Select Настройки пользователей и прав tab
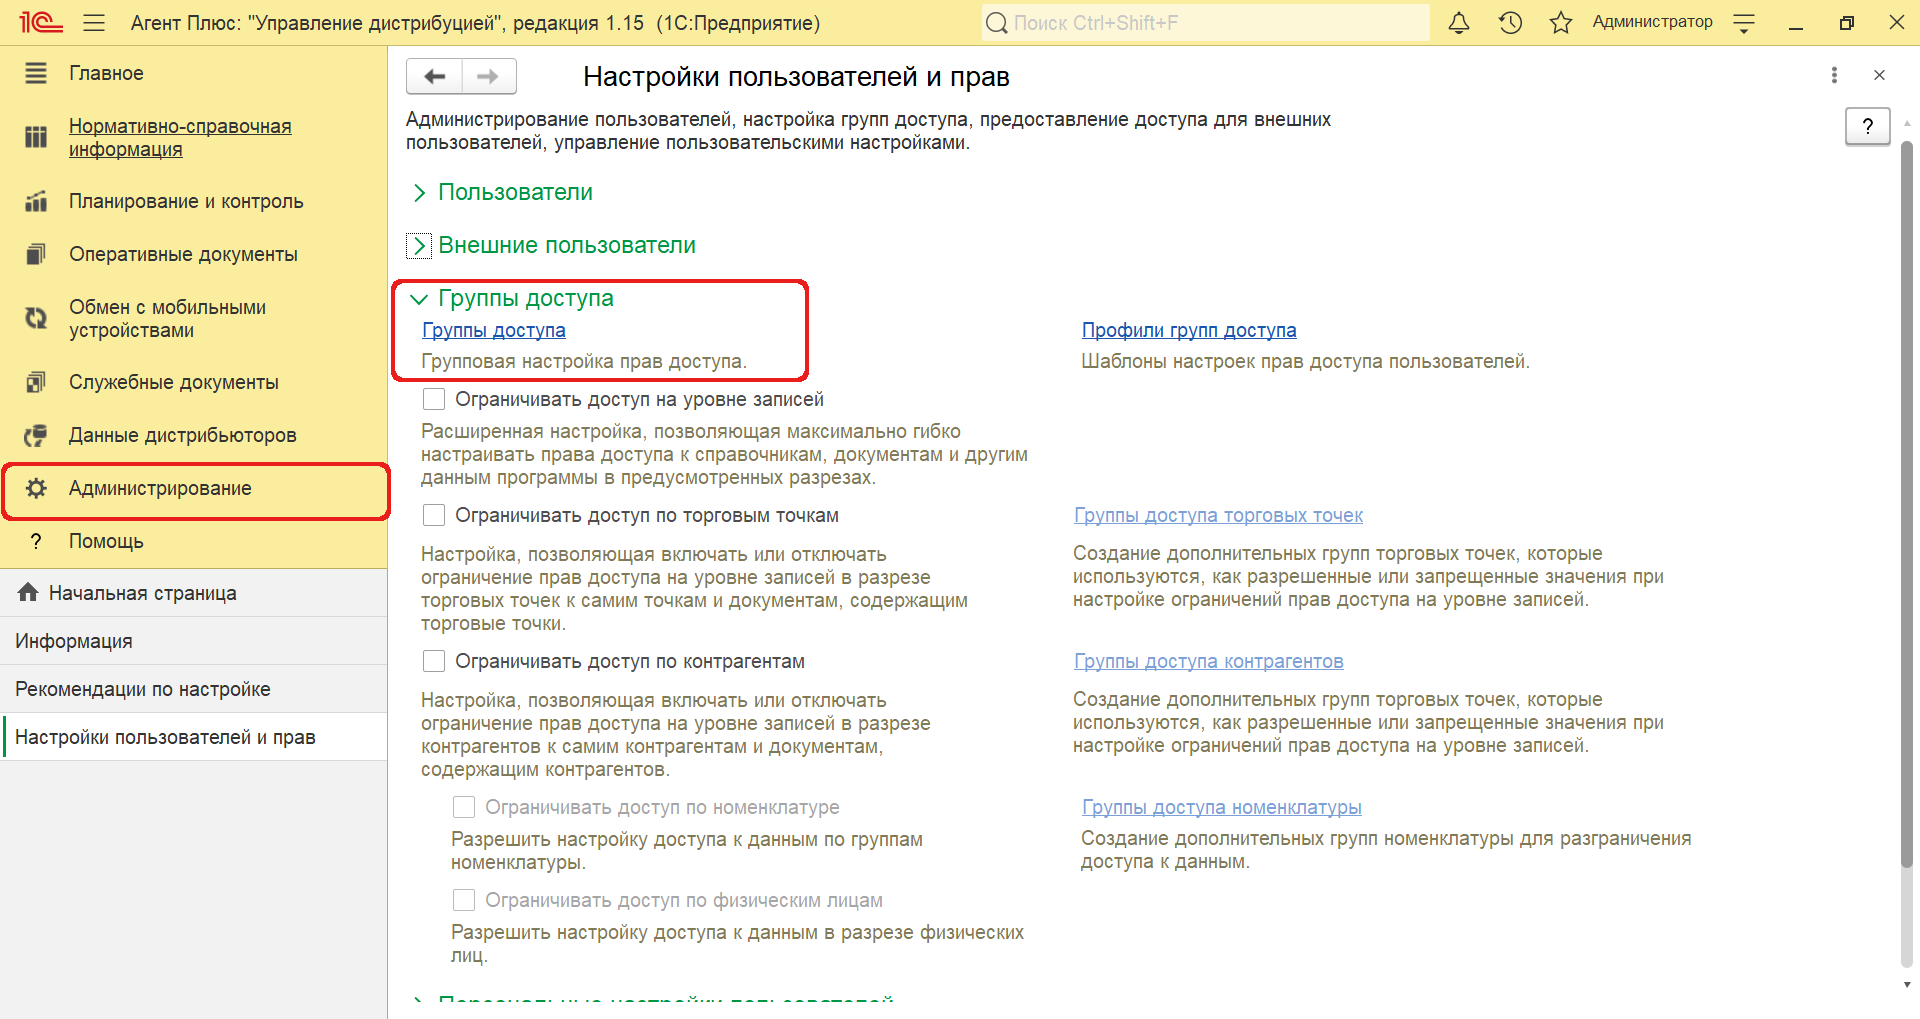This screenshot has height=1019, width=1920. click(x=193, y=737)
